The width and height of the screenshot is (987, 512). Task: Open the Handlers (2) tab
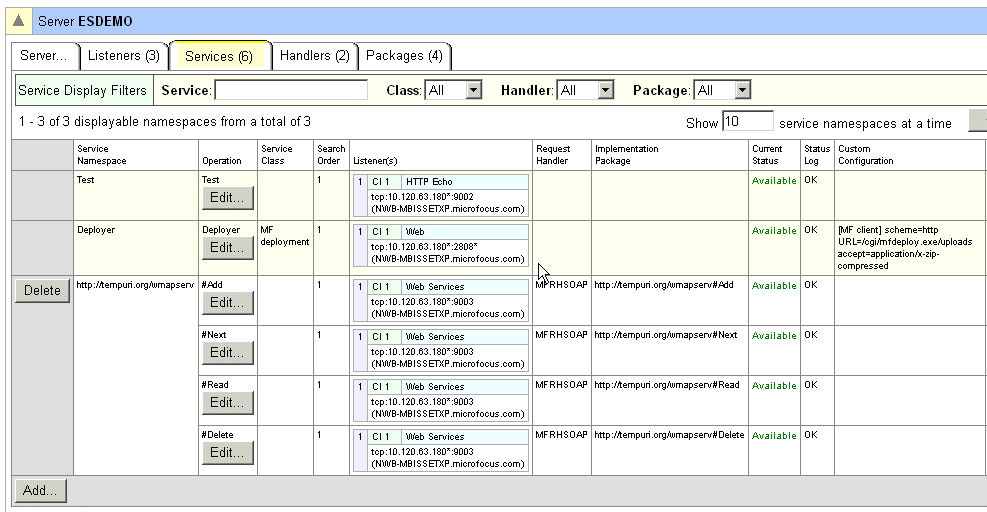314,56
